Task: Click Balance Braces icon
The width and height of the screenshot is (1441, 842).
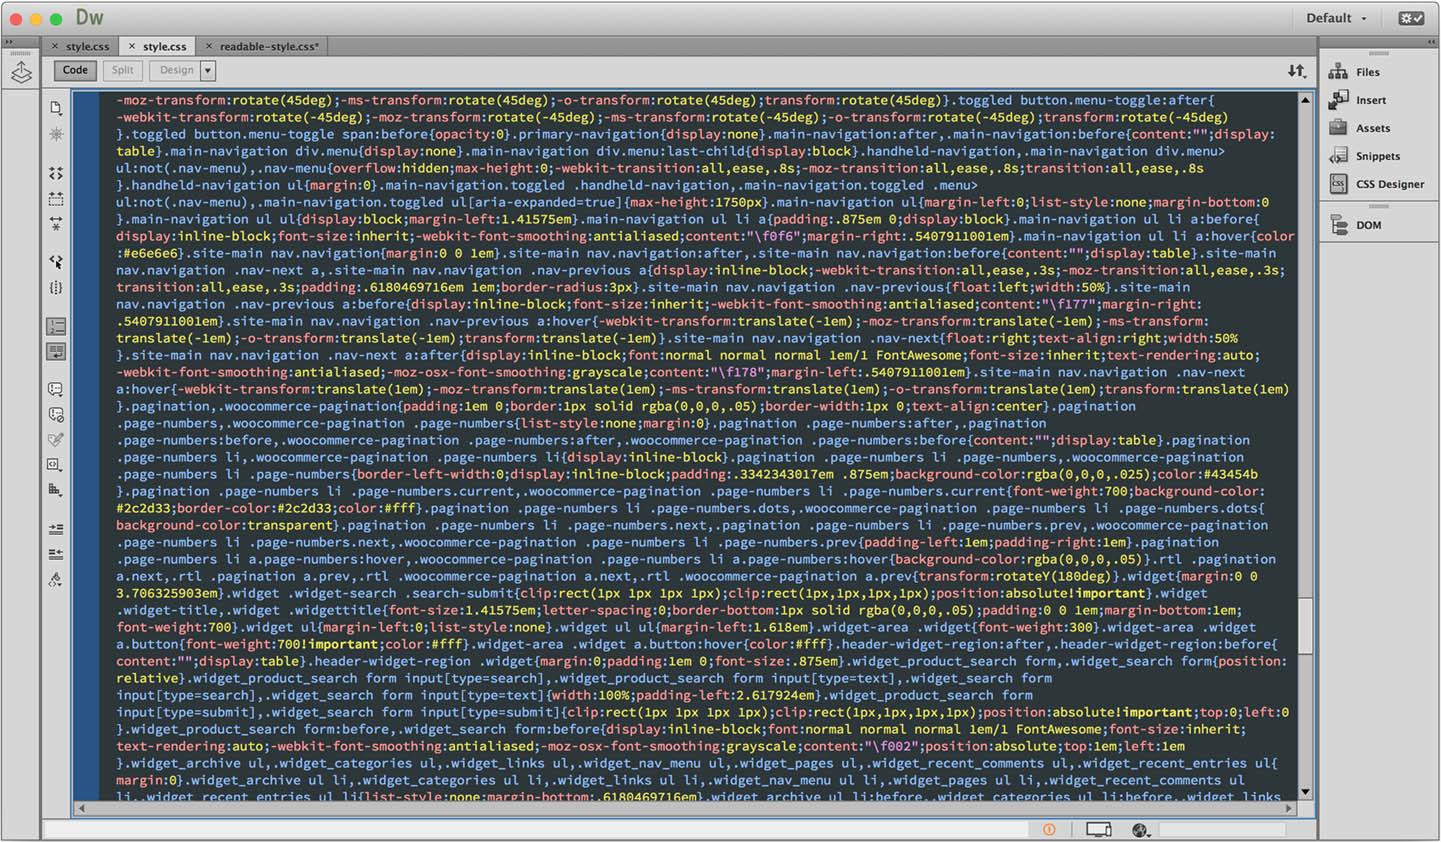Action: [56, 287]
